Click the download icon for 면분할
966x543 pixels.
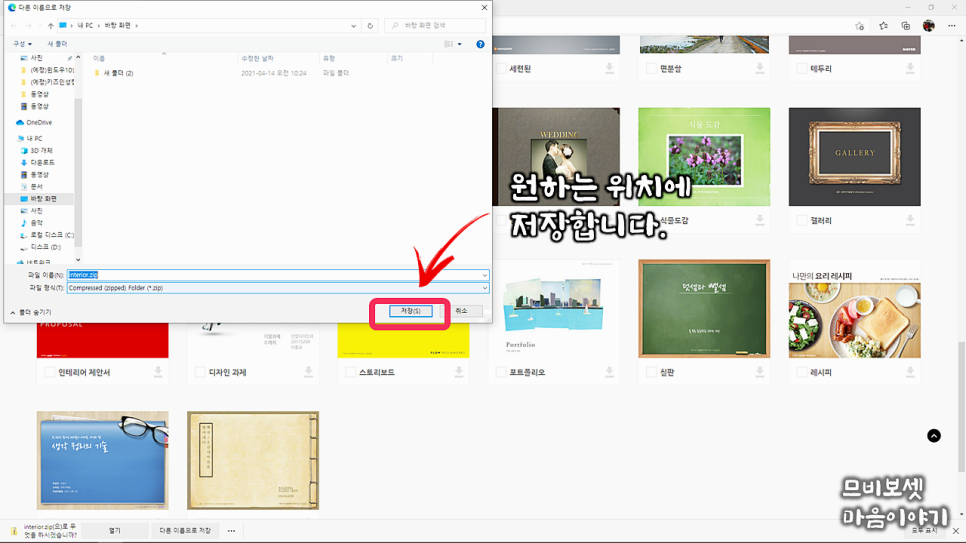pos(760,68)
